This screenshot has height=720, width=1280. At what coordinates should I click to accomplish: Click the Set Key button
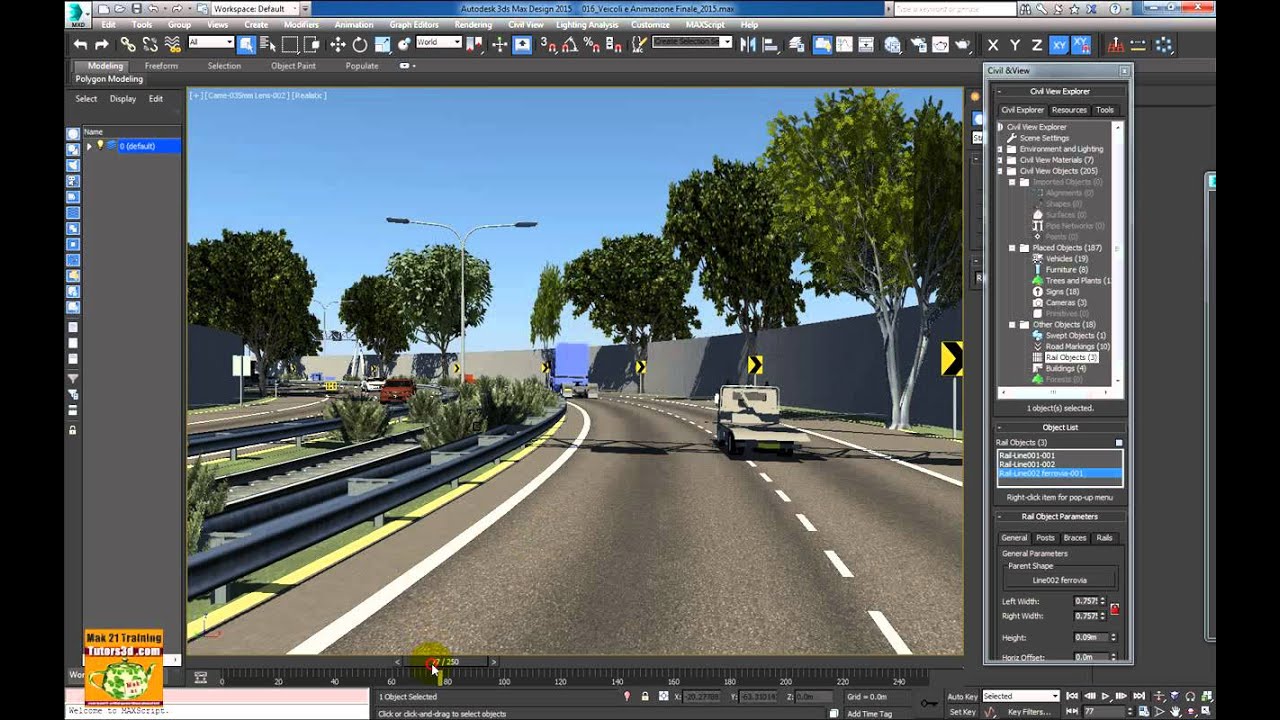tap(962, 712)
